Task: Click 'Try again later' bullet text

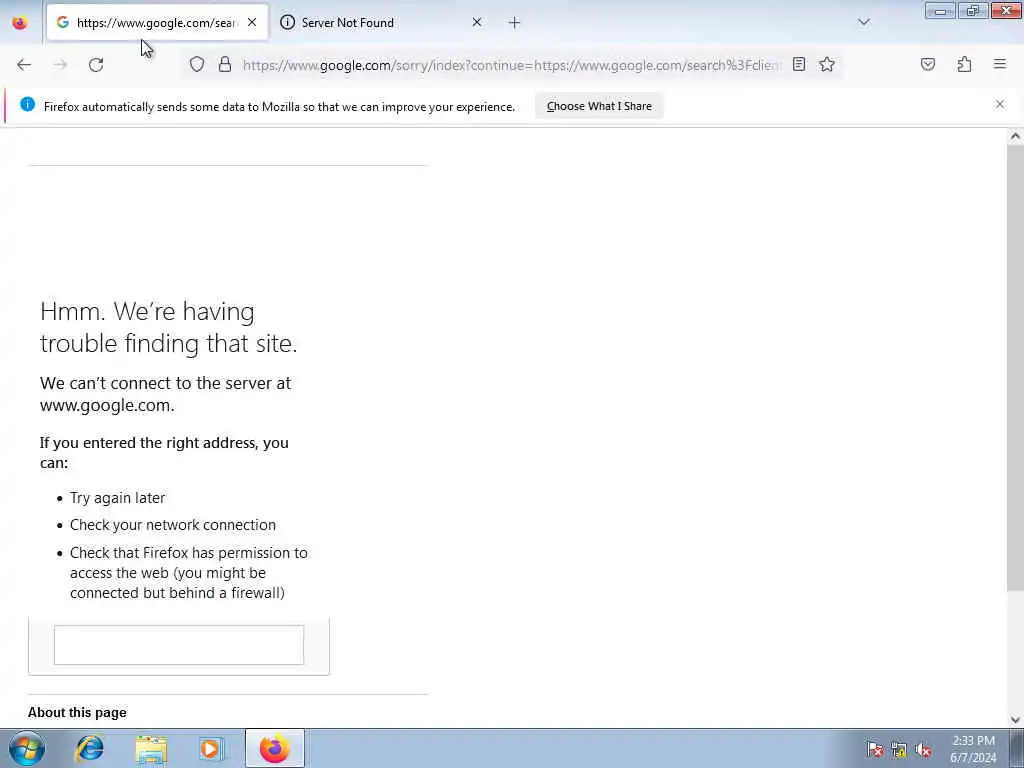Action: (x=118, y=498)
